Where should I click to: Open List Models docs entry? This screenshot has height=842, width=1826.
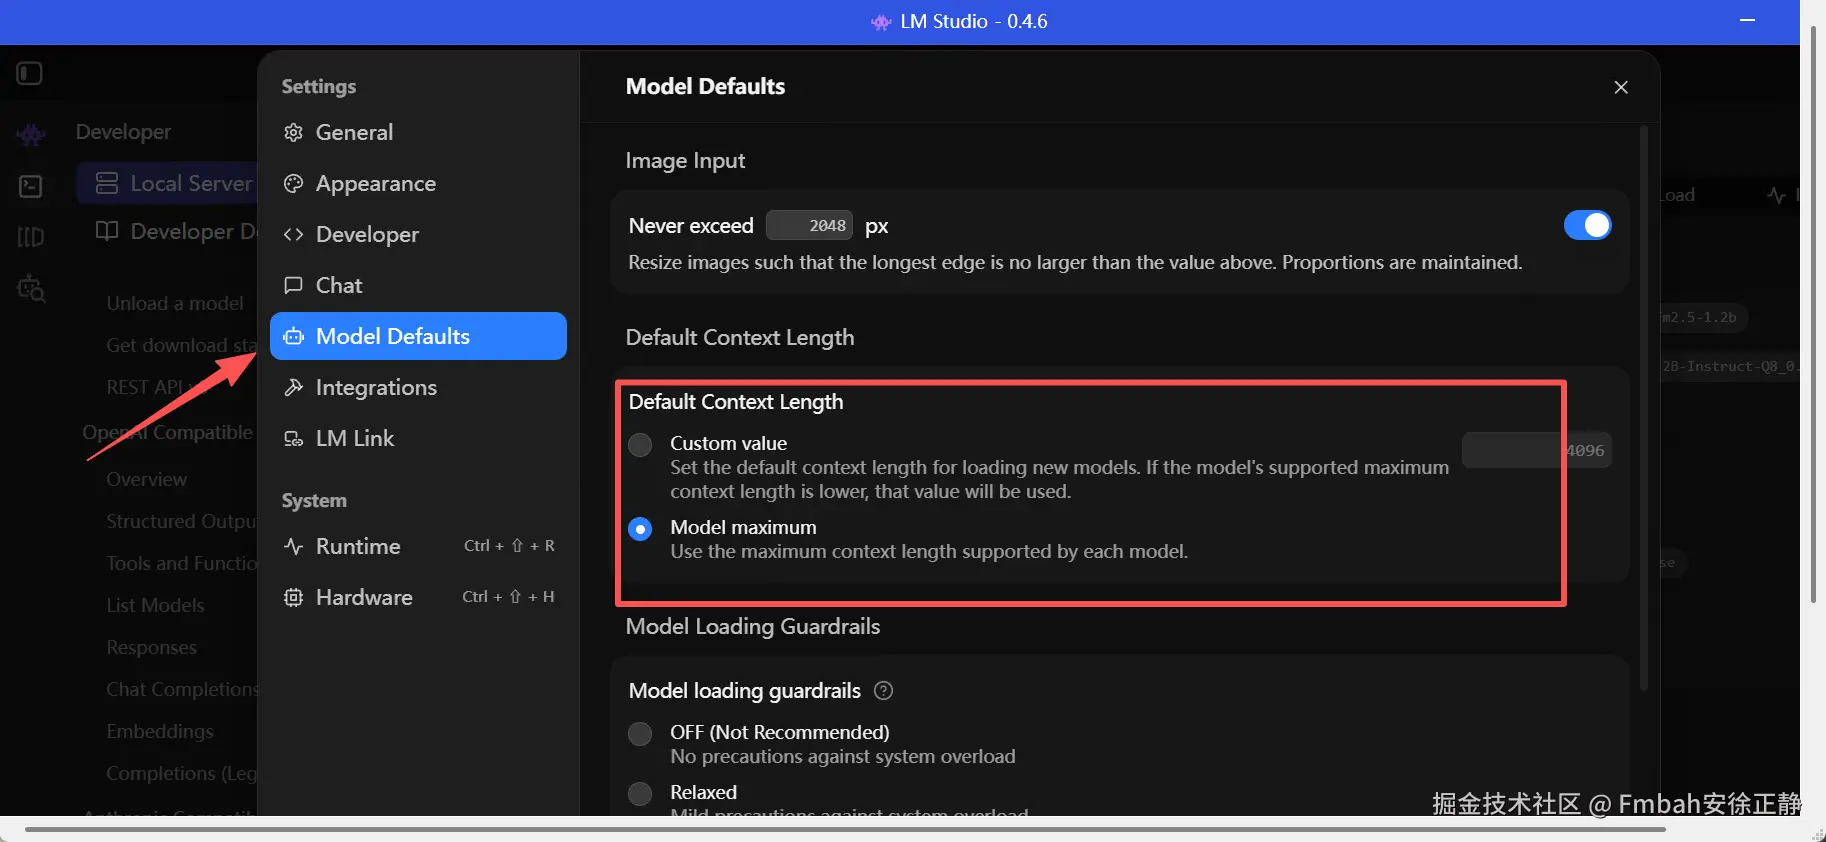155,605
